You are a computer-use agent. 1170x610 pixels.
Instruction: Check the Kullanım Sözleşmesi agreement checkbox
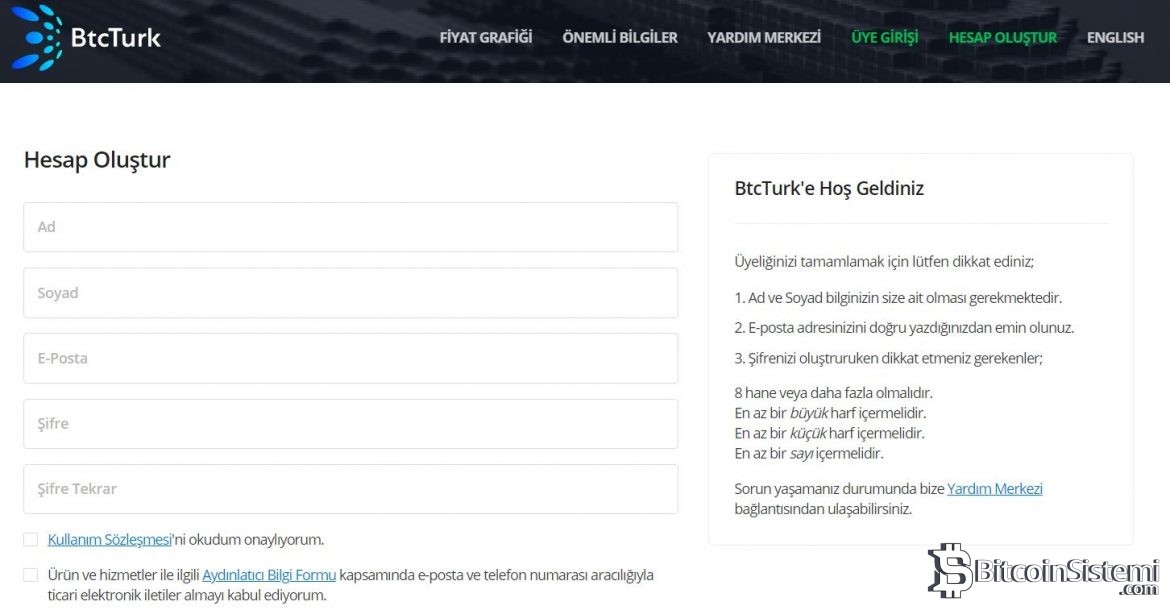[31, 540]
